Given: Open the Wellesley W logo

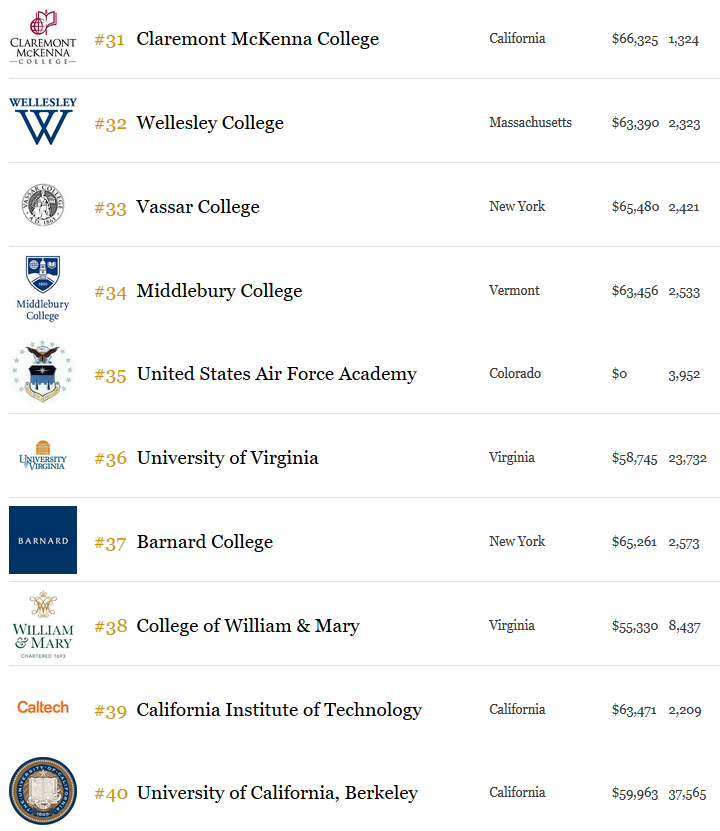Looking at the screenshot, I should point(43,121).
